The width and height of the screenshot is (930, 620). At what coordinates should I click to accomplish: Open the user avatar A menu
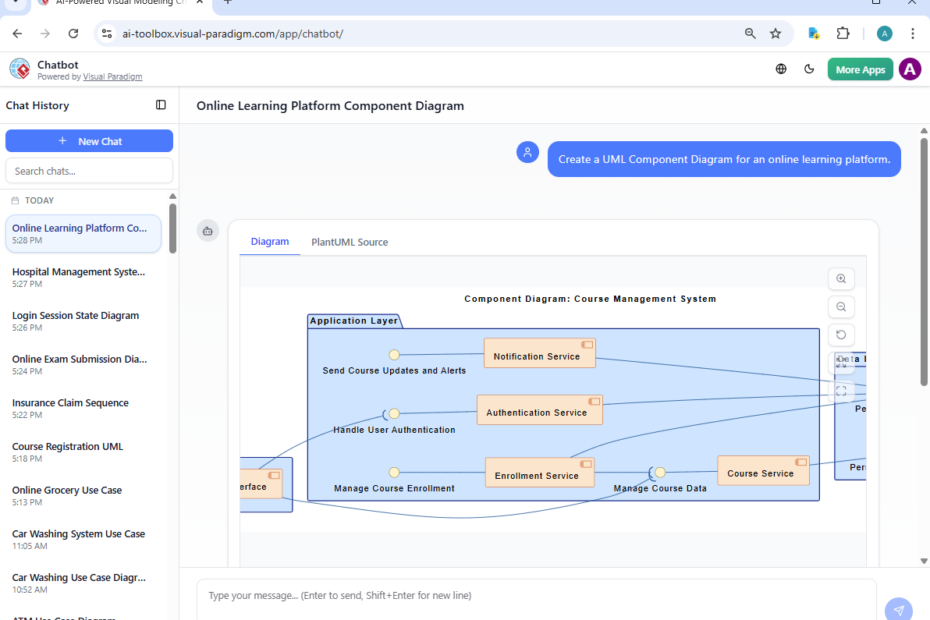pyautogui.click(x=909, y=69)
